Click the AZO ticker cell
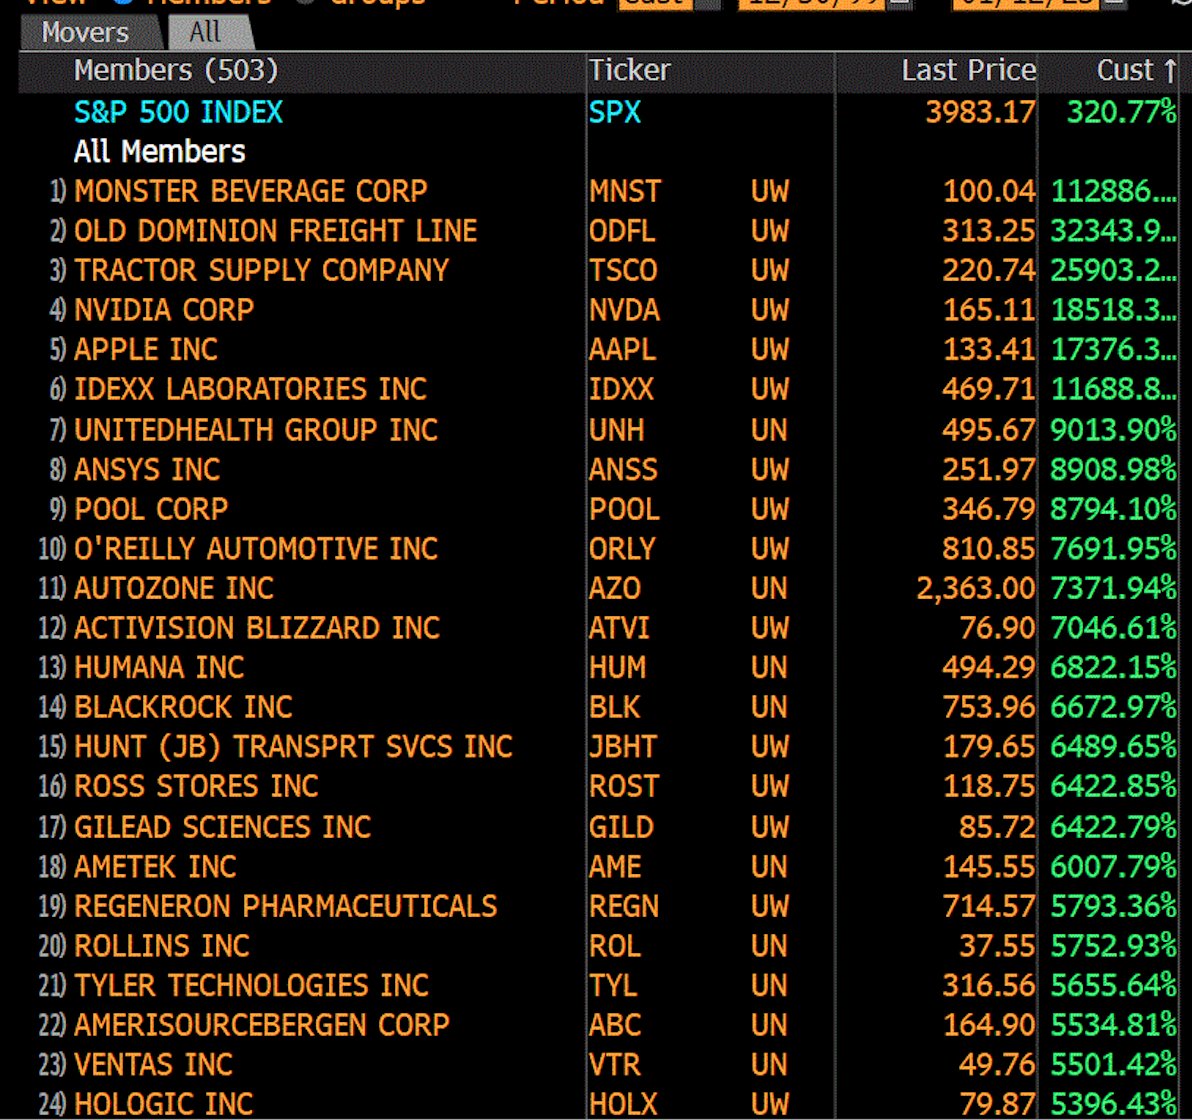 (614, 589)
